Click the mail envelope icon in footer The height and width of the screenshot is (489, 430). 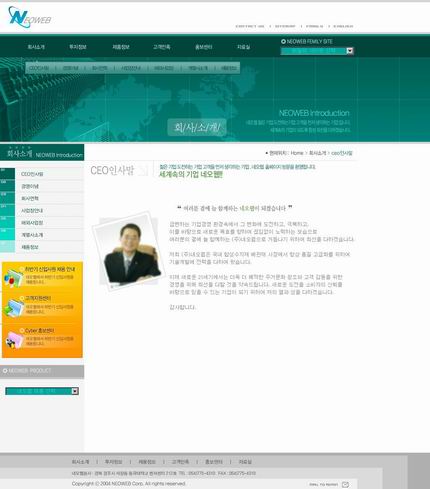345,484
